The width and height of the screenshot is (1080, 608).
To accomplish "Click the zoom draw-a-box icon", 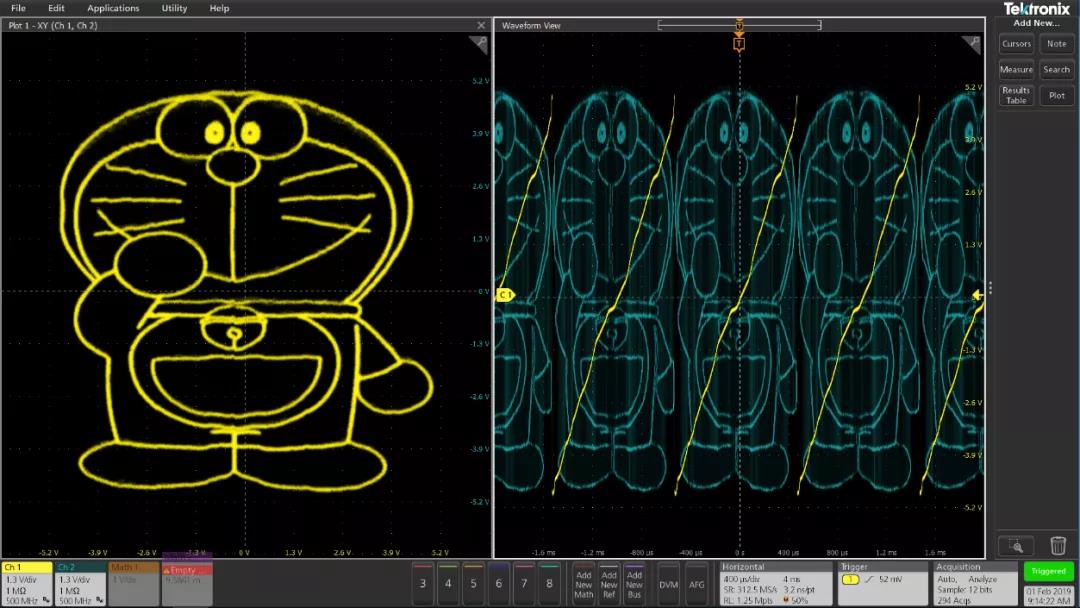I will [1016, 545].
